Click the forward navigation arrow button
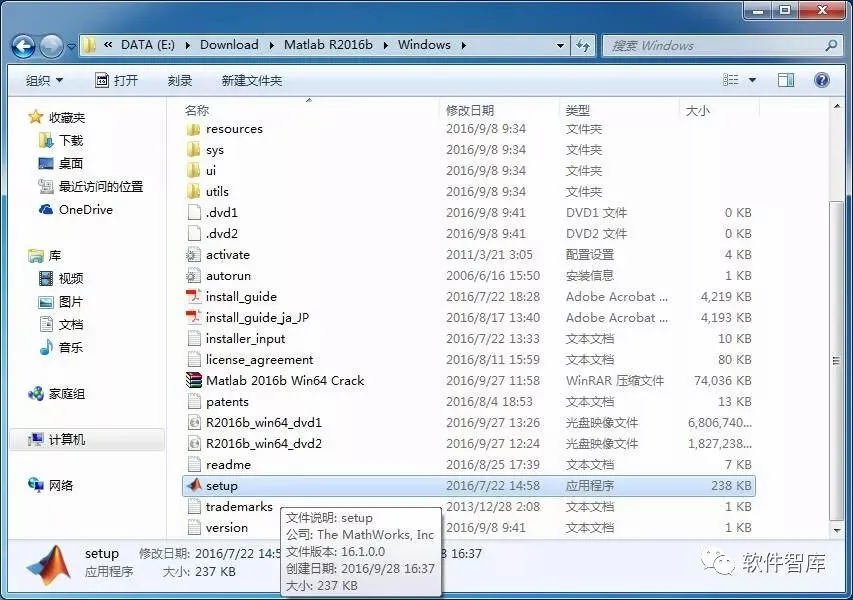Viewport: 853px width, 600px height. (51, 46)
